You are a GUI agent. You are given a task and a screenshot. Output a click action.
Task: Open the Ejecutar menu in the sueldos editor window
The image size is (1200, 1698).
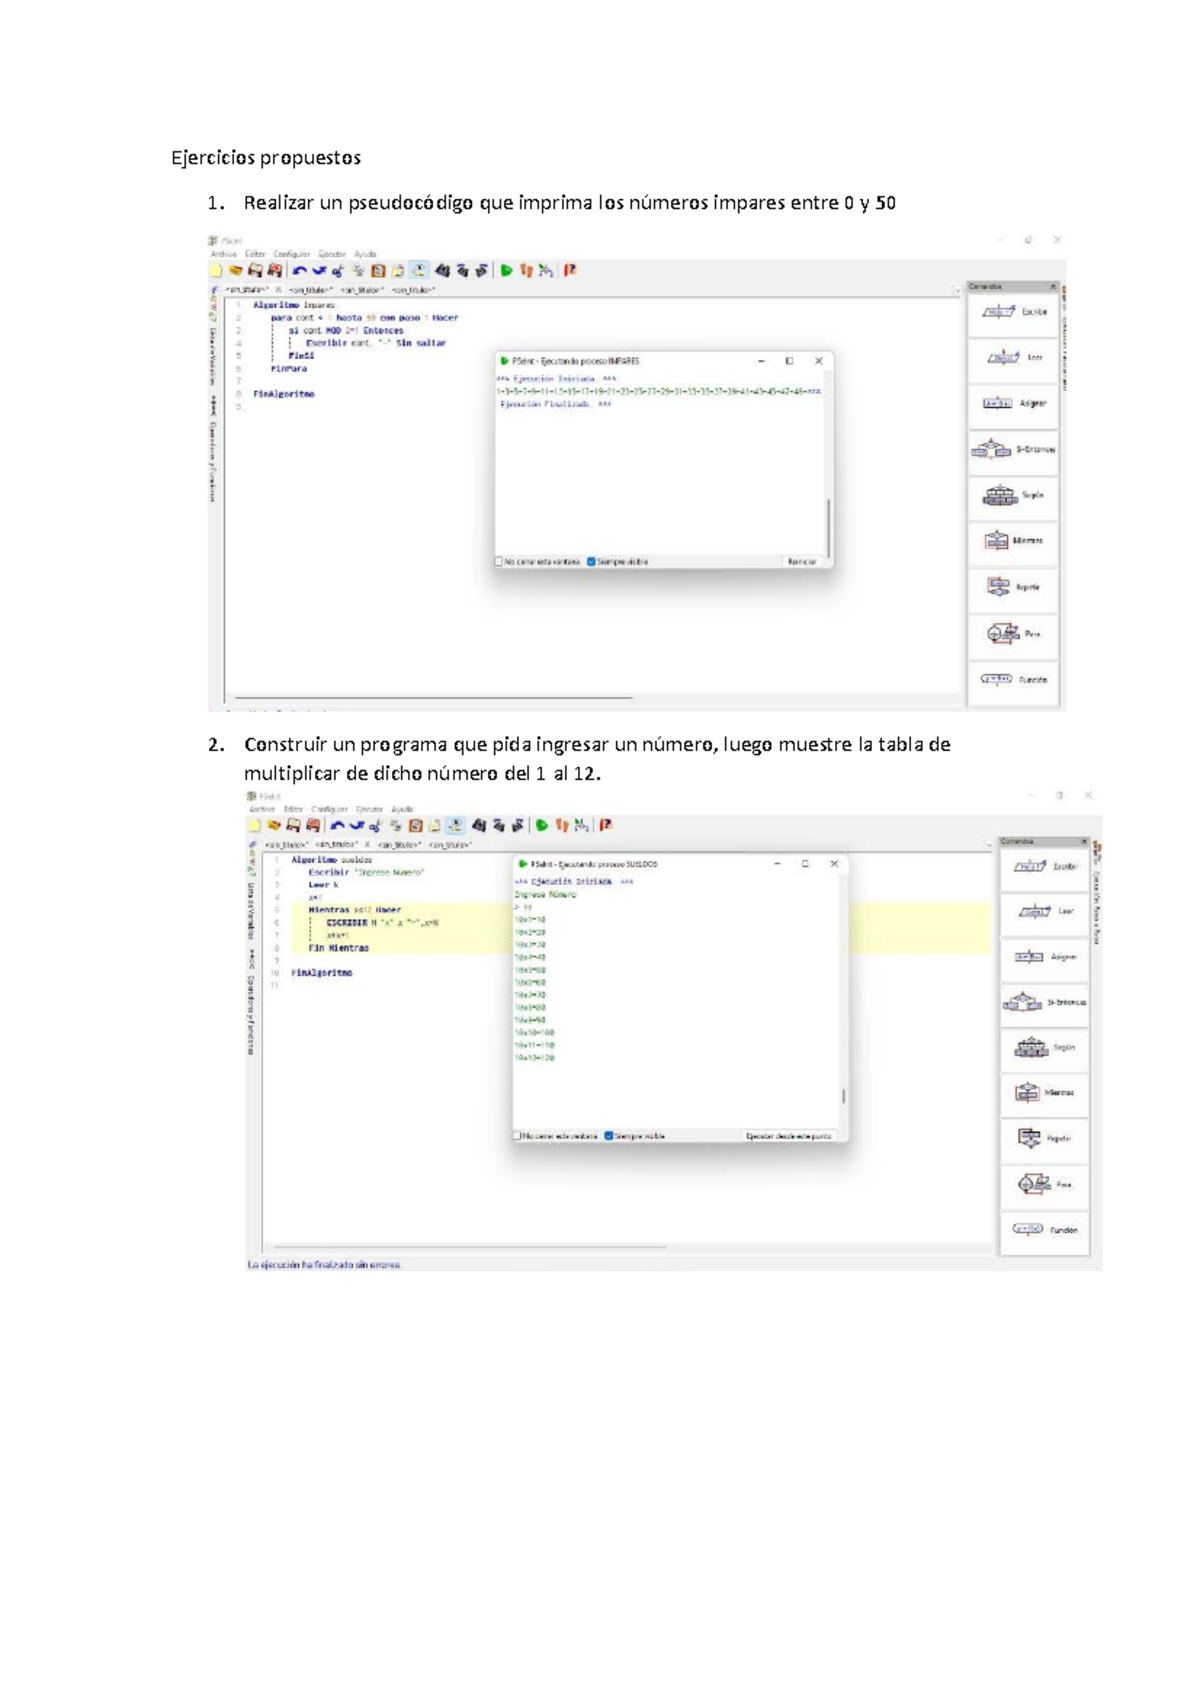pos(369,809)
